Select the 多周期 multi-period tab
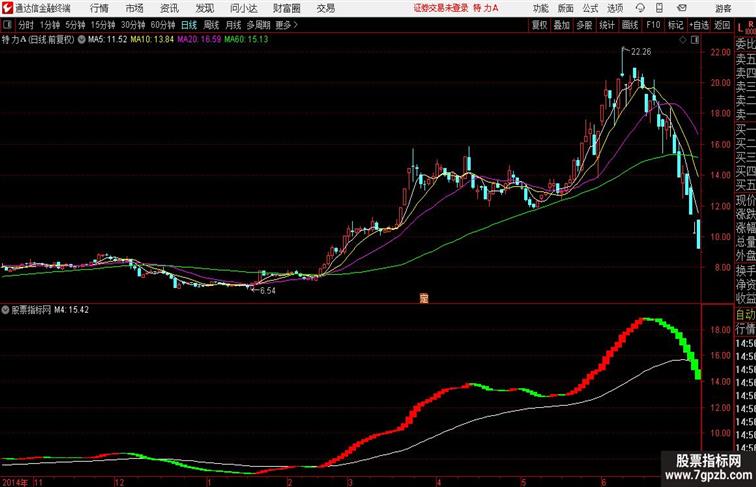Viewport: 756px width, 487px height. (258, 25)
